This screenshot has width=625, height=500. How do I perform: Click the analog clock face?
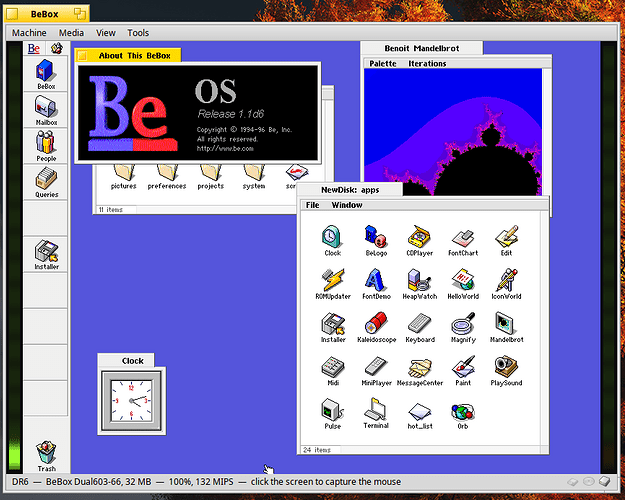click(x=132, y=401)
